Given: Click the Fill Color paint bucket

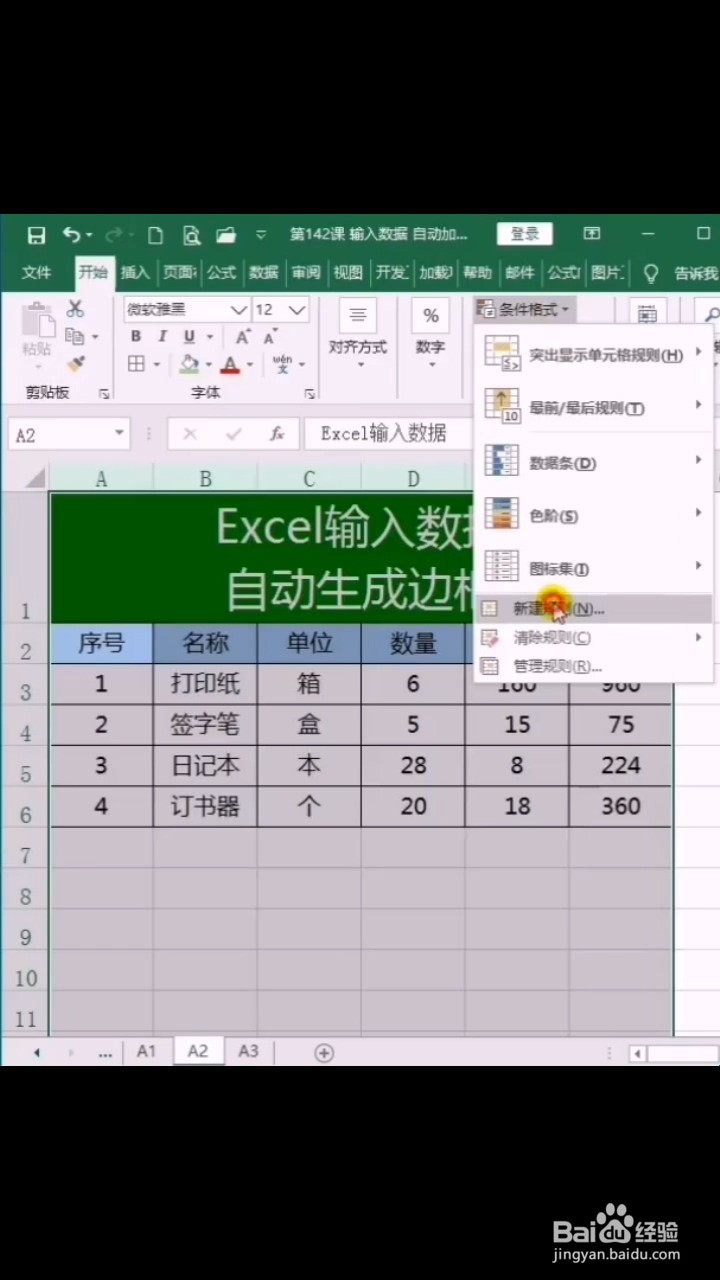Looking at the screenshot, I should pos(189,364).
